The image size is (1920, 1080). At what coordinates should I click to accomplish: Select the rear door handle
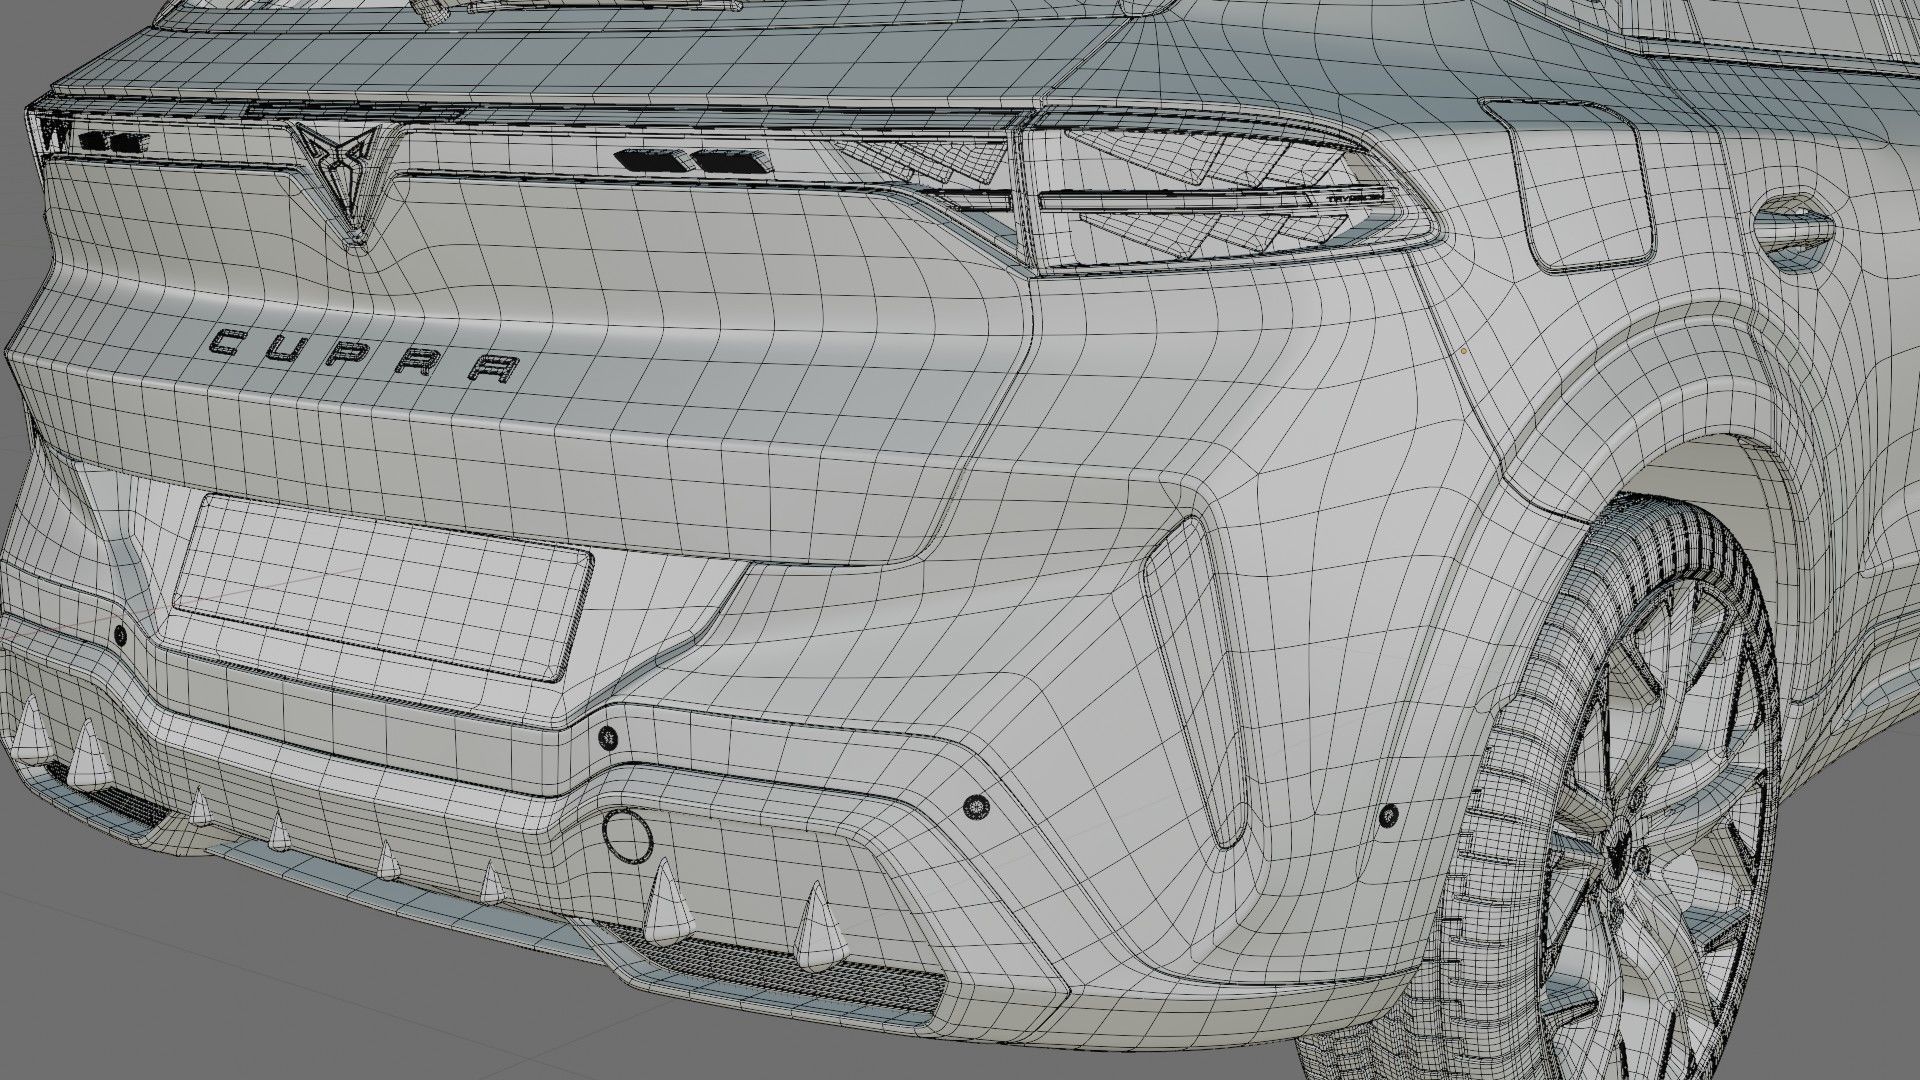pyautogui.click(x=1797, y=232)
